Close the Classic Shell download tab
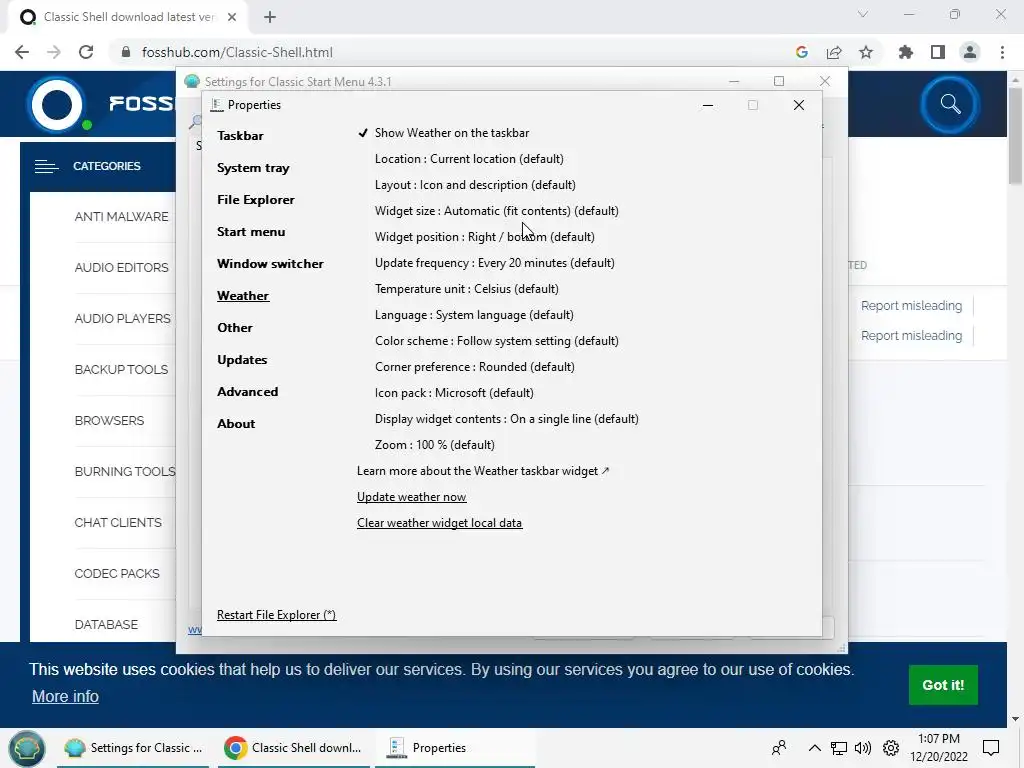Viewport: 1024px width, 768px height. coord(232,17)
